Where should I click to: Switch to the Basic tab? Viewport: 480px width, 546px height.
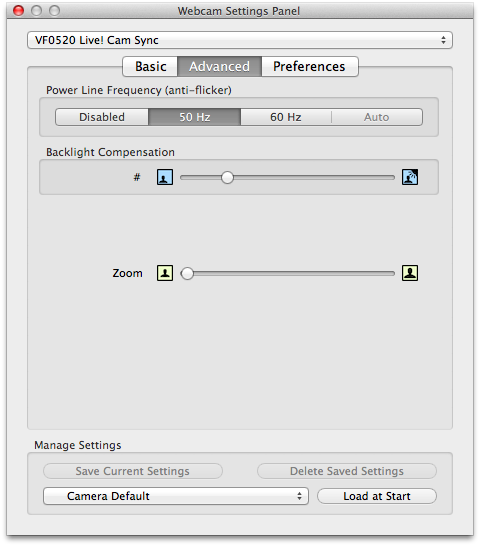click(x=150, y=66)
